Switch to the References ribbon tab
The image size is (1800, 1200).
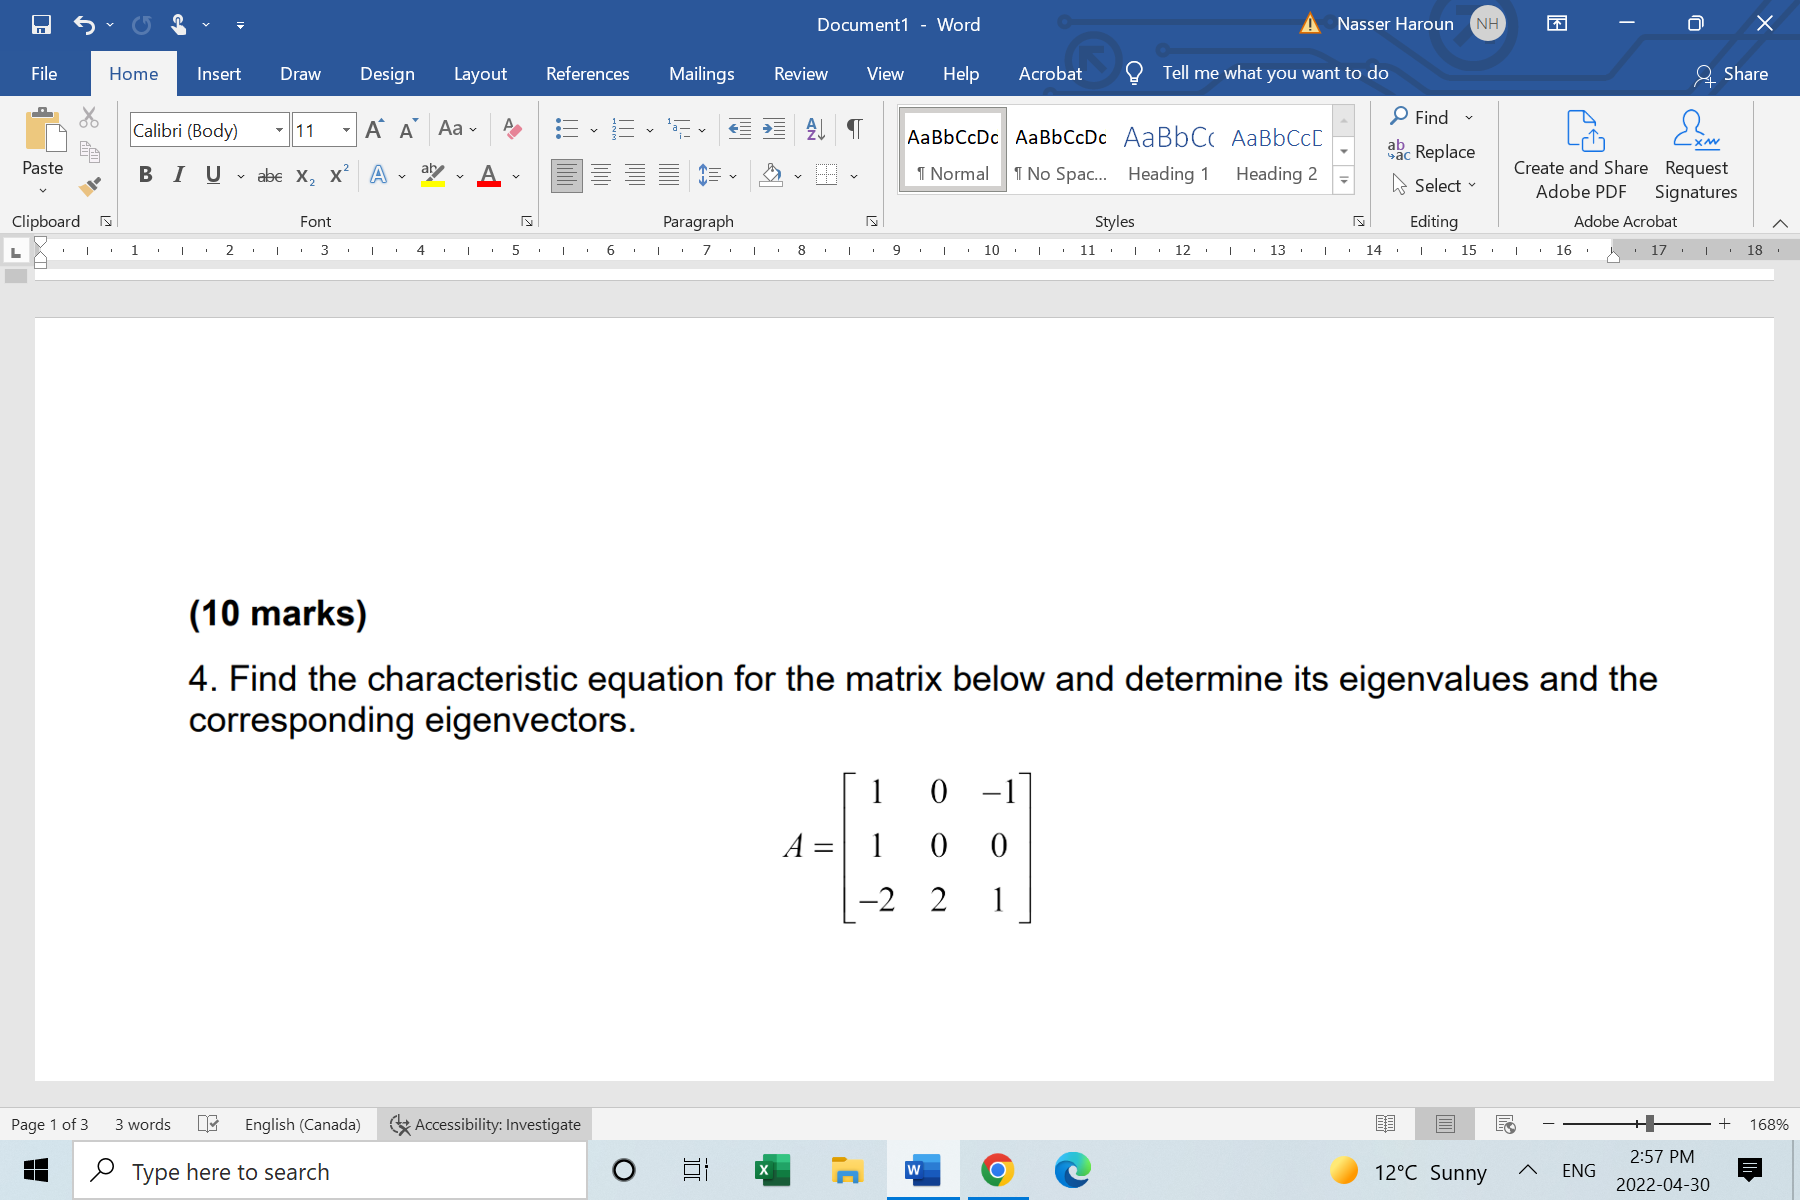pyautogui.click(x=587, y=73)
